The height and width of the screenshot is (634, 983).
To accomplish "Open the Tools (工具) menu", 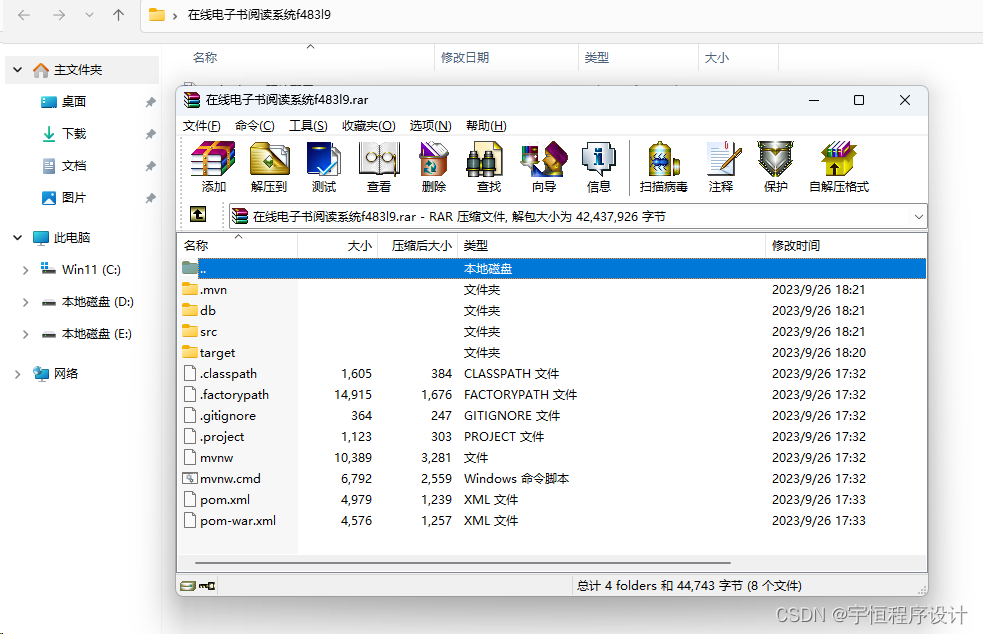I will click(x=308, y=125).
